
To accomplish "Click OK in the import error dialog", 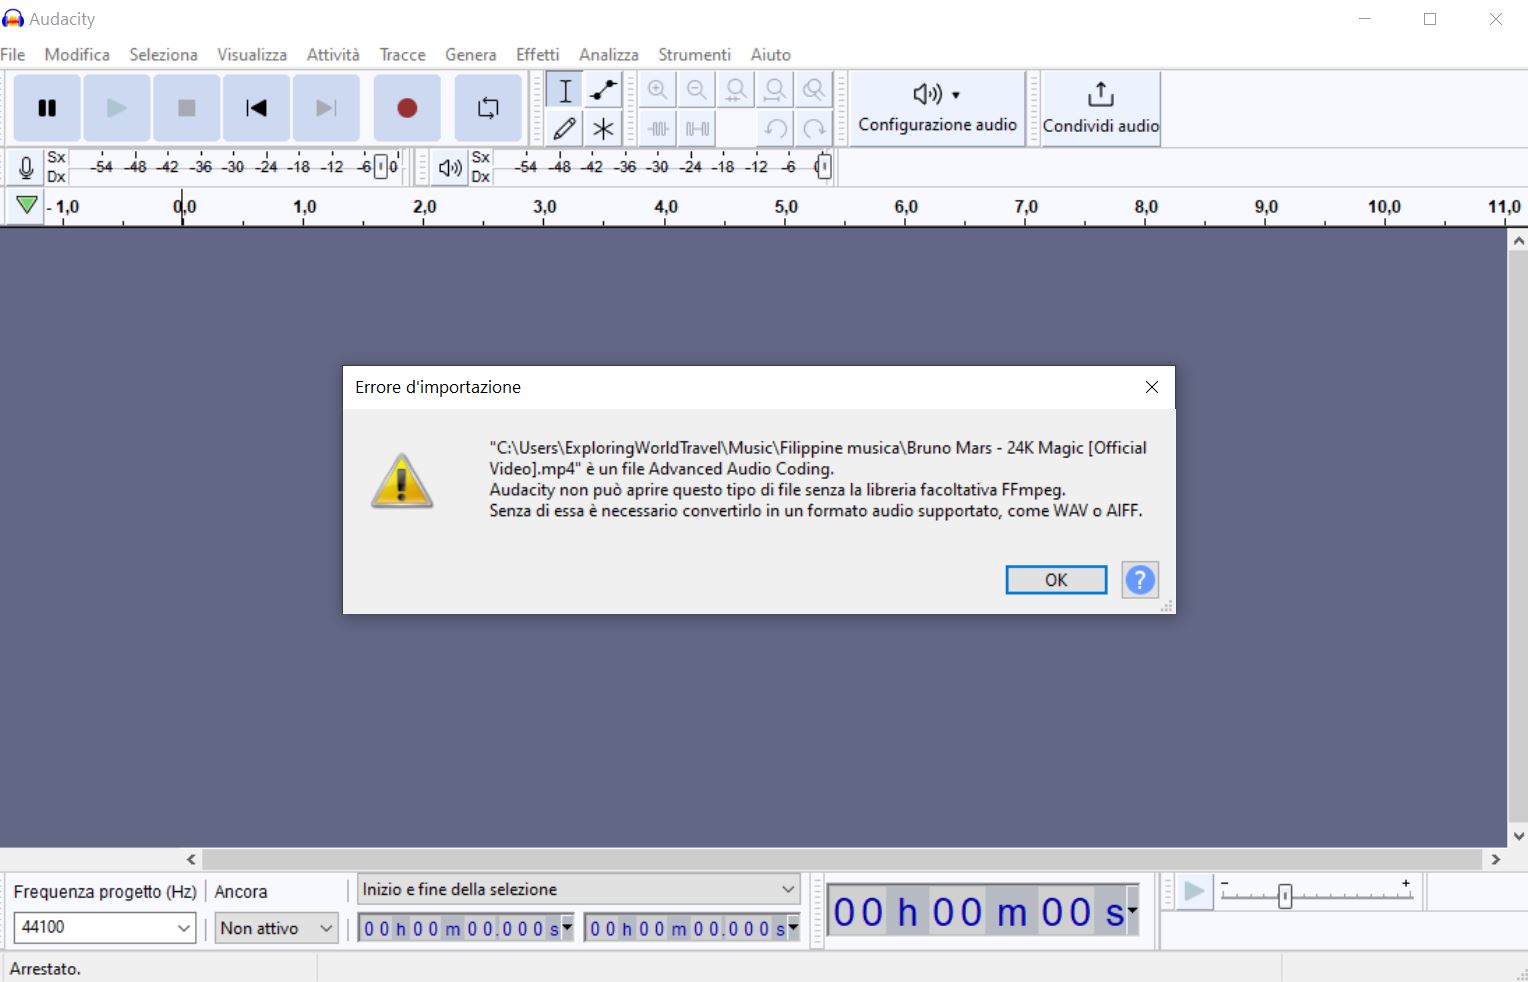I will tap(1056, 580).
